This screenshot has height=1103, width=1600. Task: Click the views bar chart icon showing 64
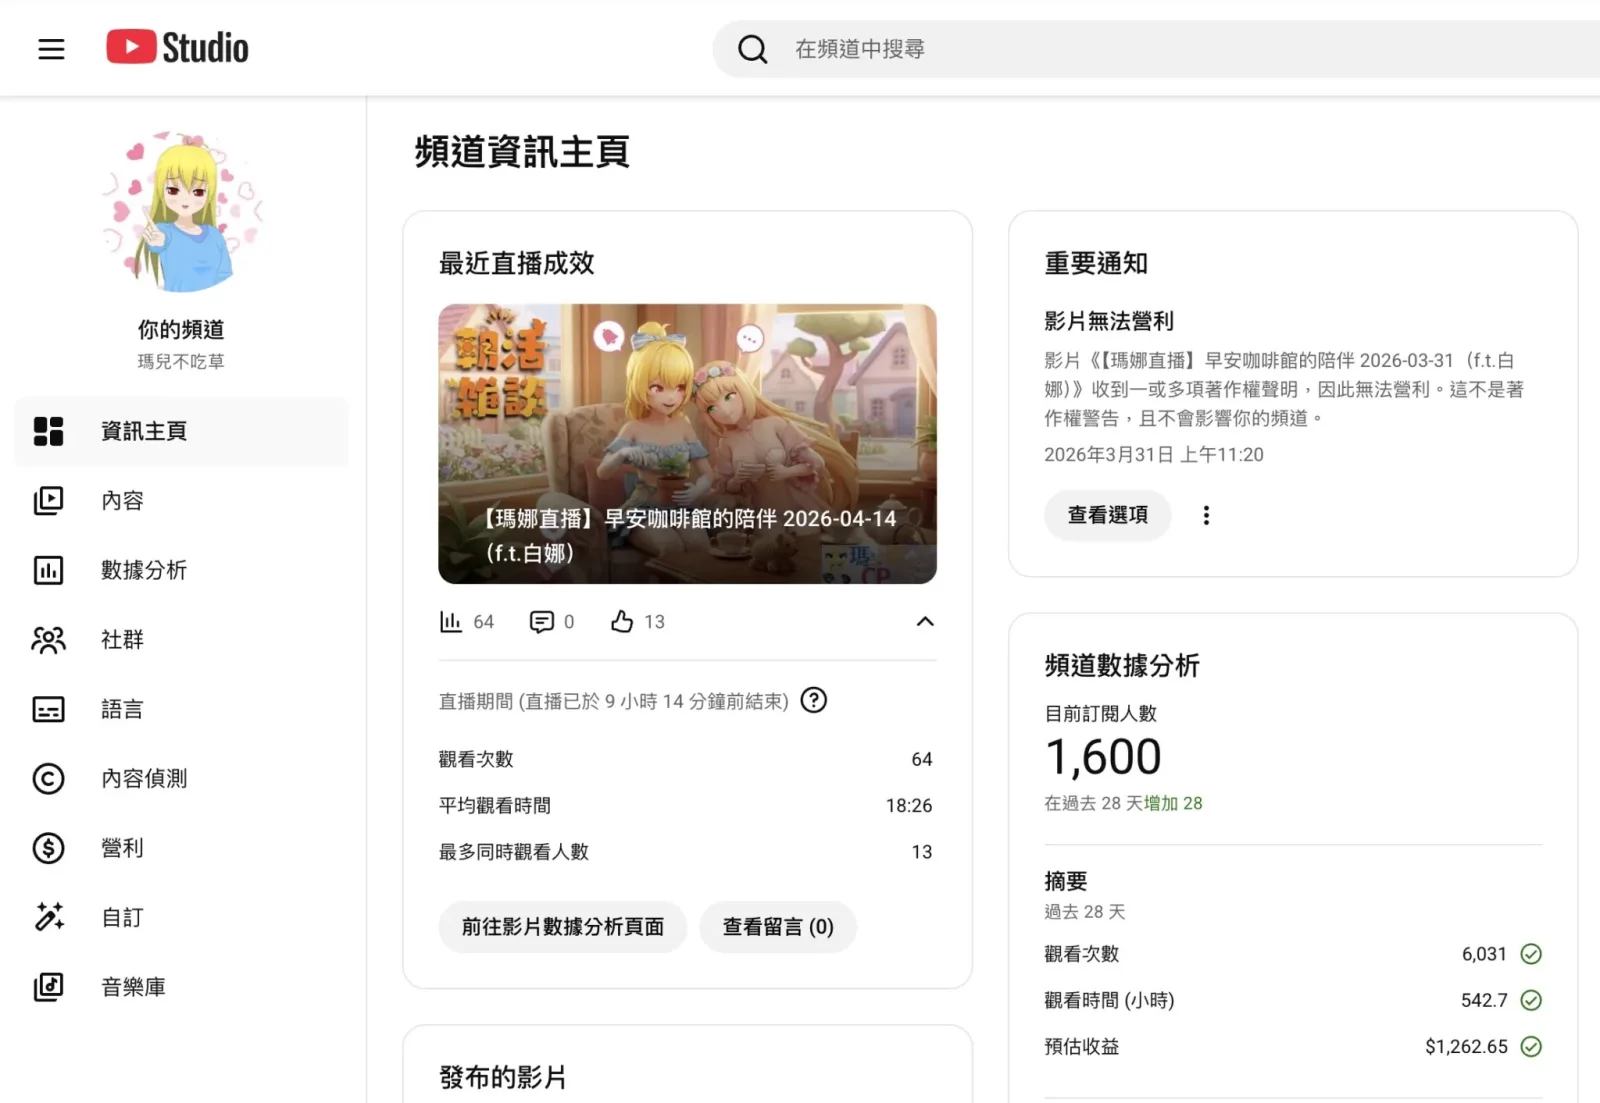coord(451,622)
